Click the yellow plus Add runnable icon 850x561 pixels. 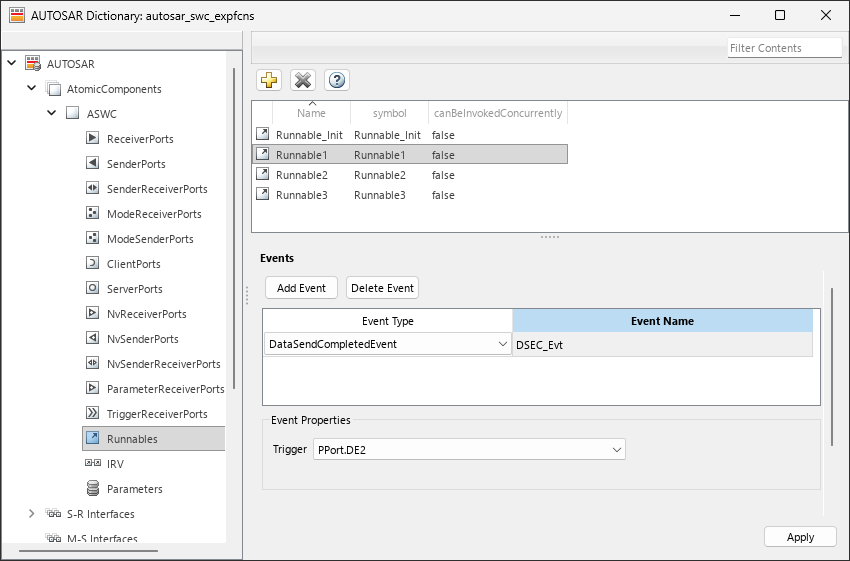click(269, 80)
